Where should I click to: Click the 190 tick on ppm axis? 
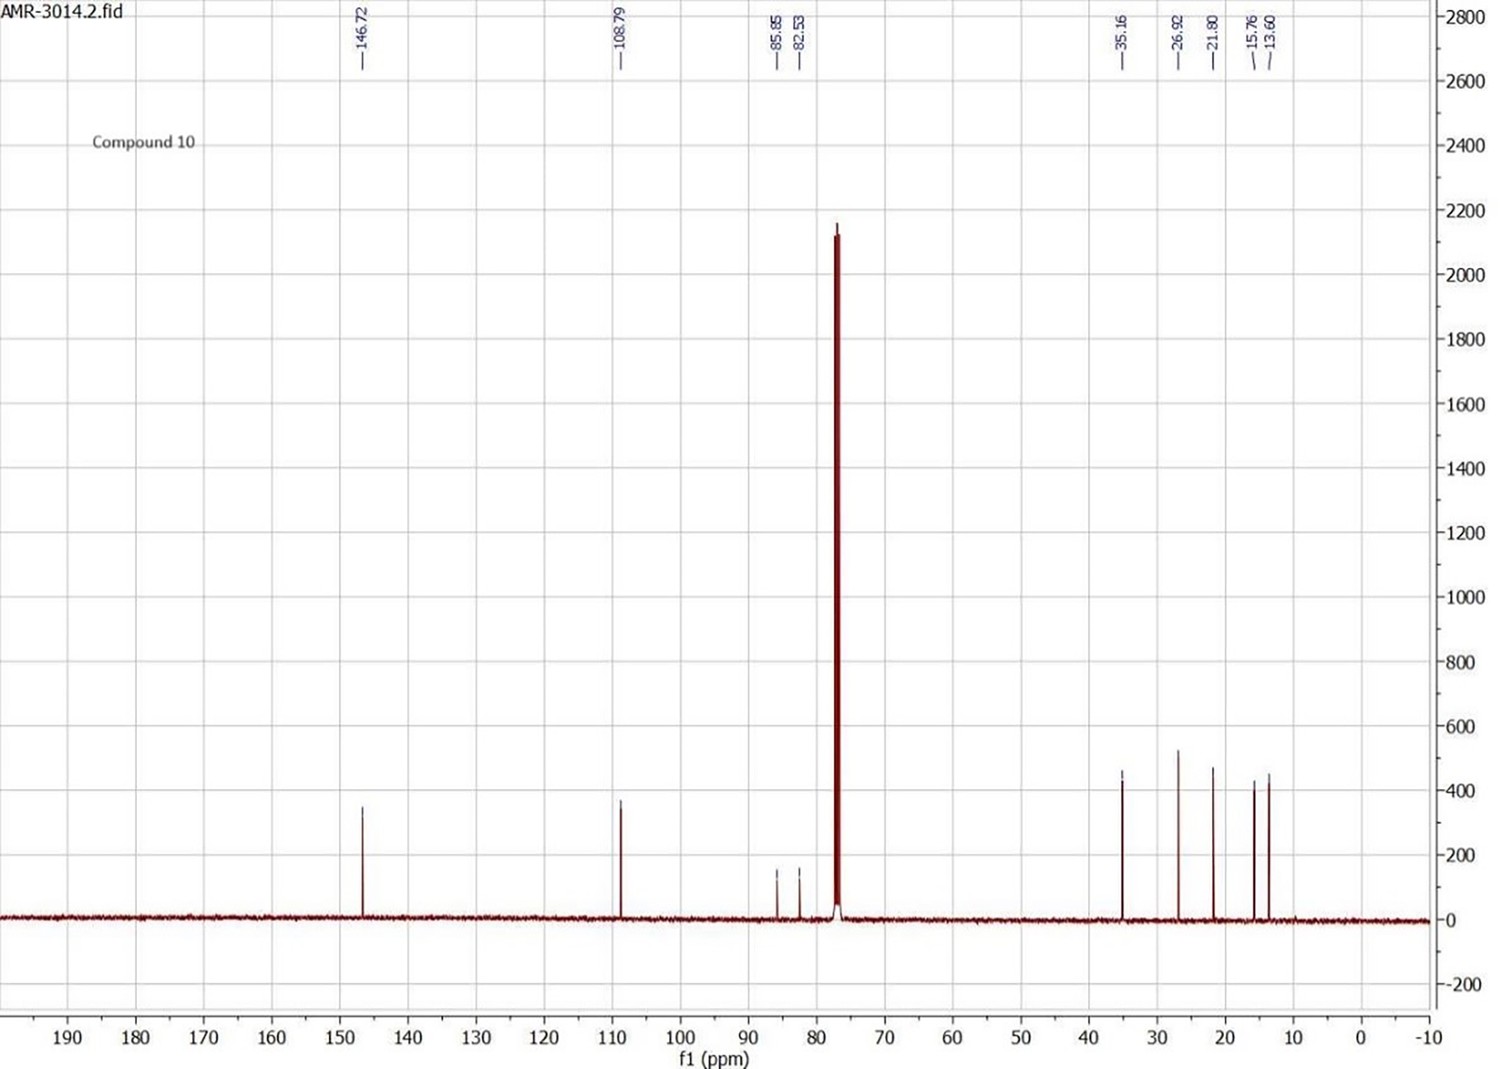point(67,1038)
